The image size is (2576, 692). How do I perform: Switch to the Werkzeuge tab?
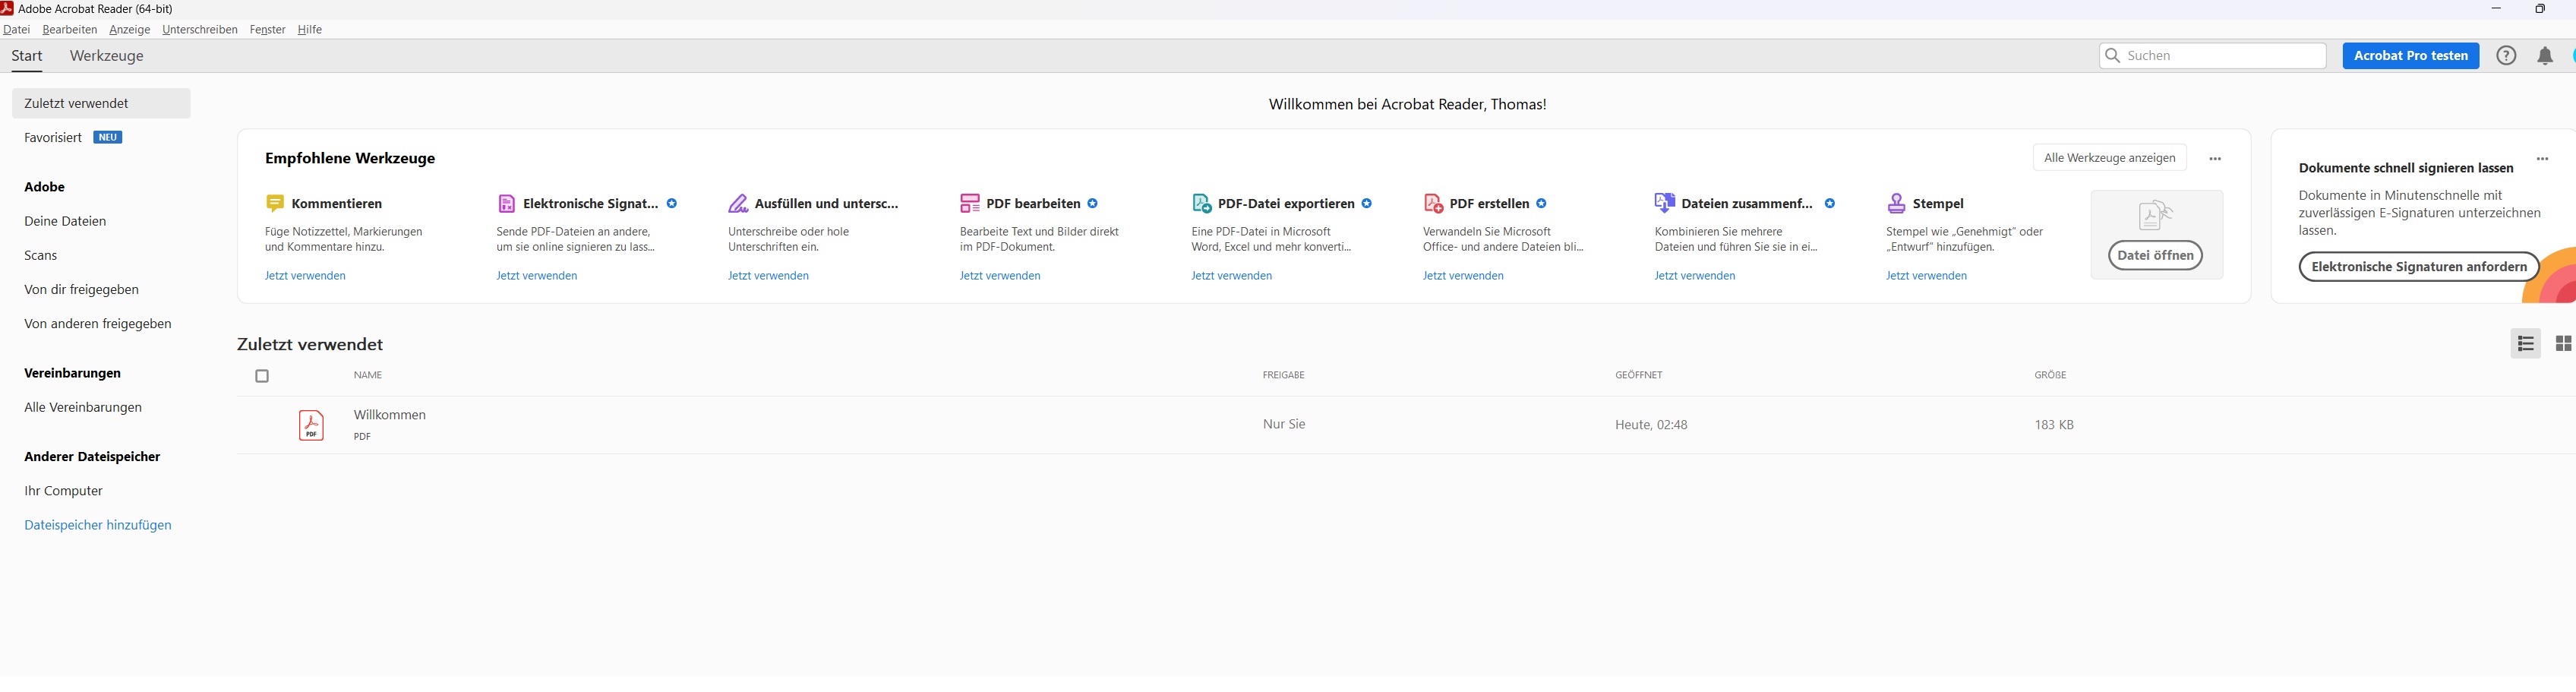107,56
